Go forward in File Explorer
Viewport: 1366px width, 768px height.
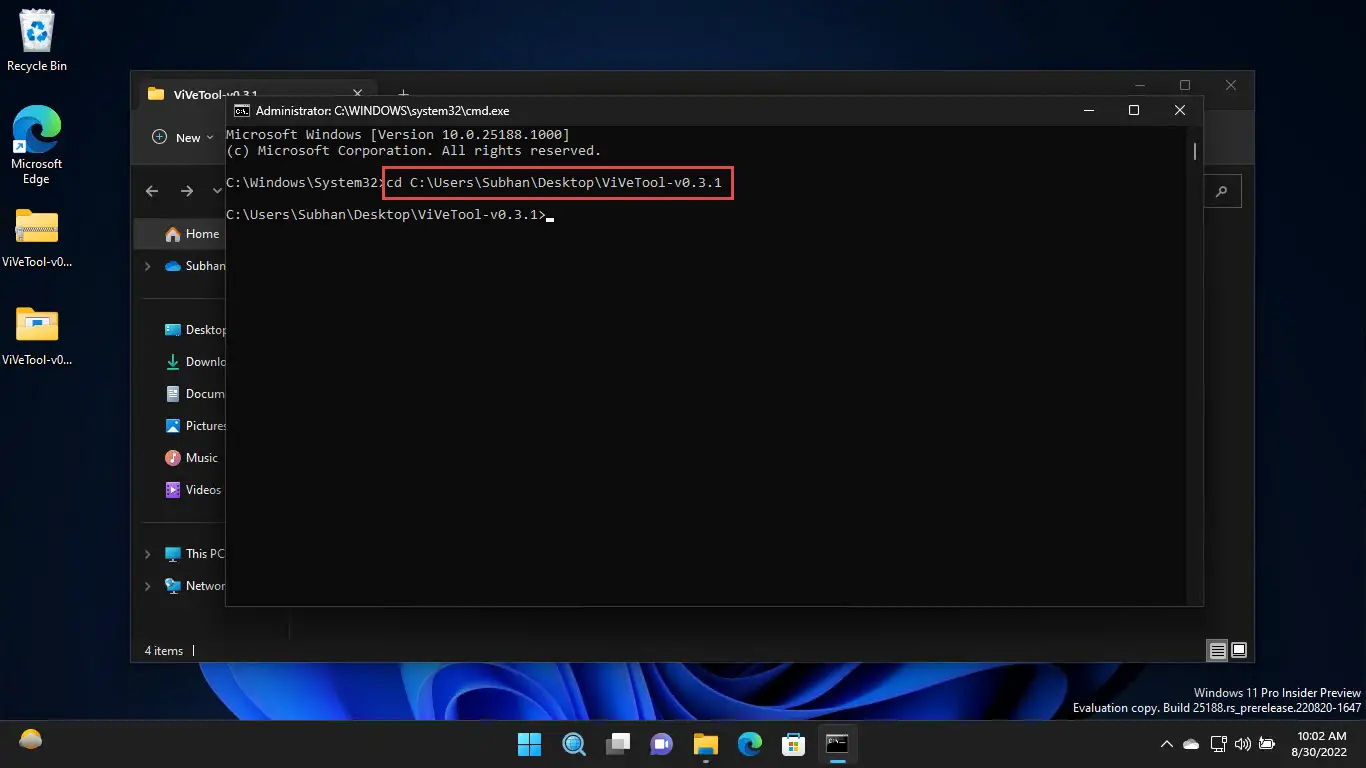pos(187,191)
